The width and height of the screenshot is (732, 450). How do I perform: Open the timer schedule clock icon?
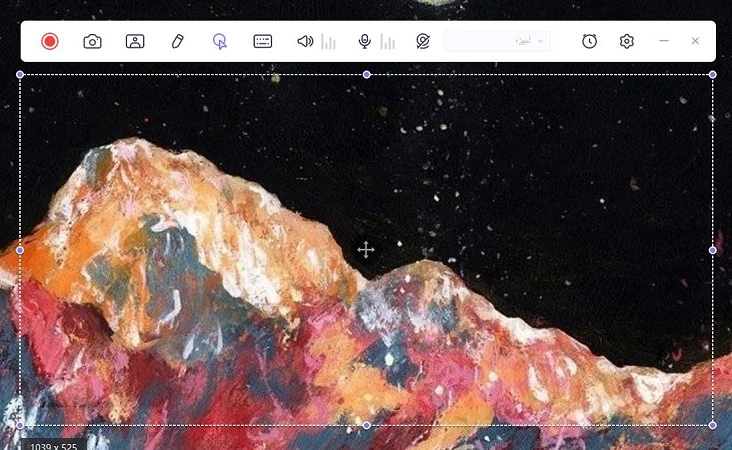click(x=589, y=41)
